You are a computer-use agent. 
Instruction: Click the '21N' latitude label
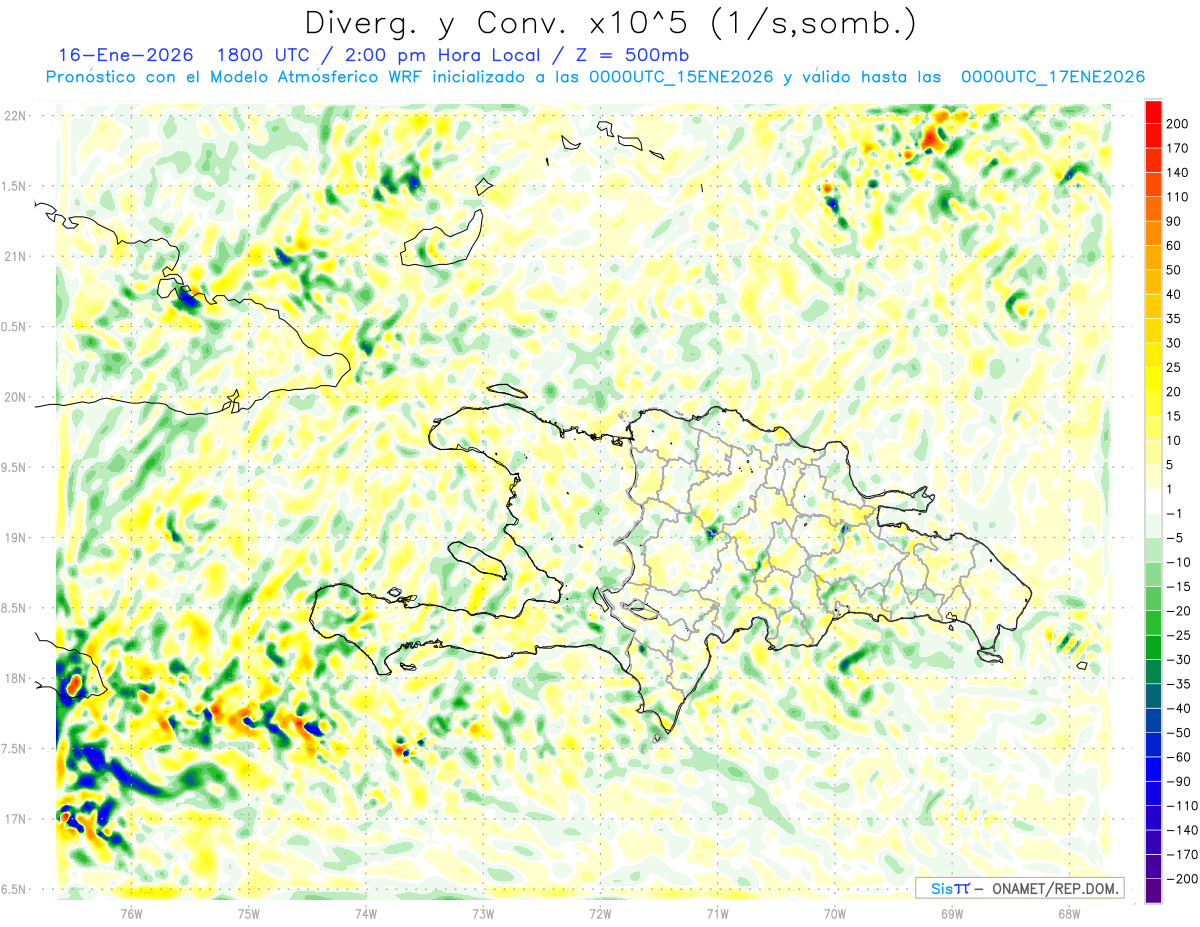pyautogui.click(x=15, y=256)
